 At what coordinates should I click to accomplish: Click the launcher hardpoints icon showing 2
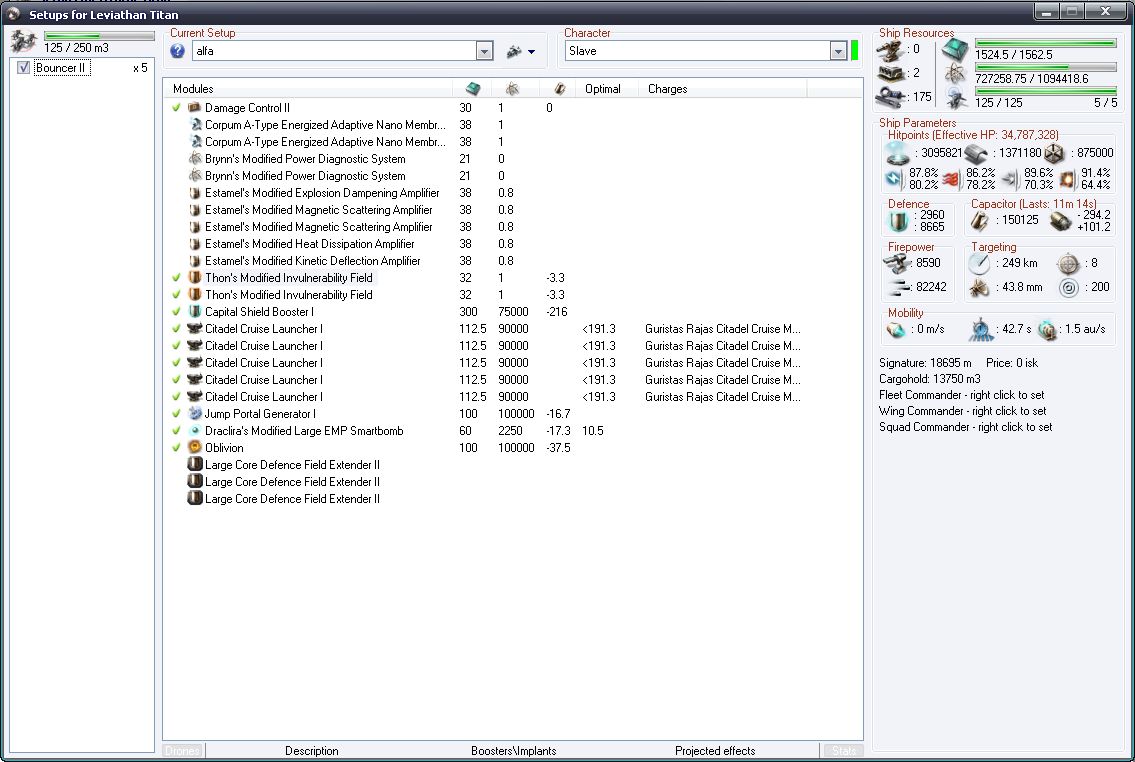coord(891,72)
